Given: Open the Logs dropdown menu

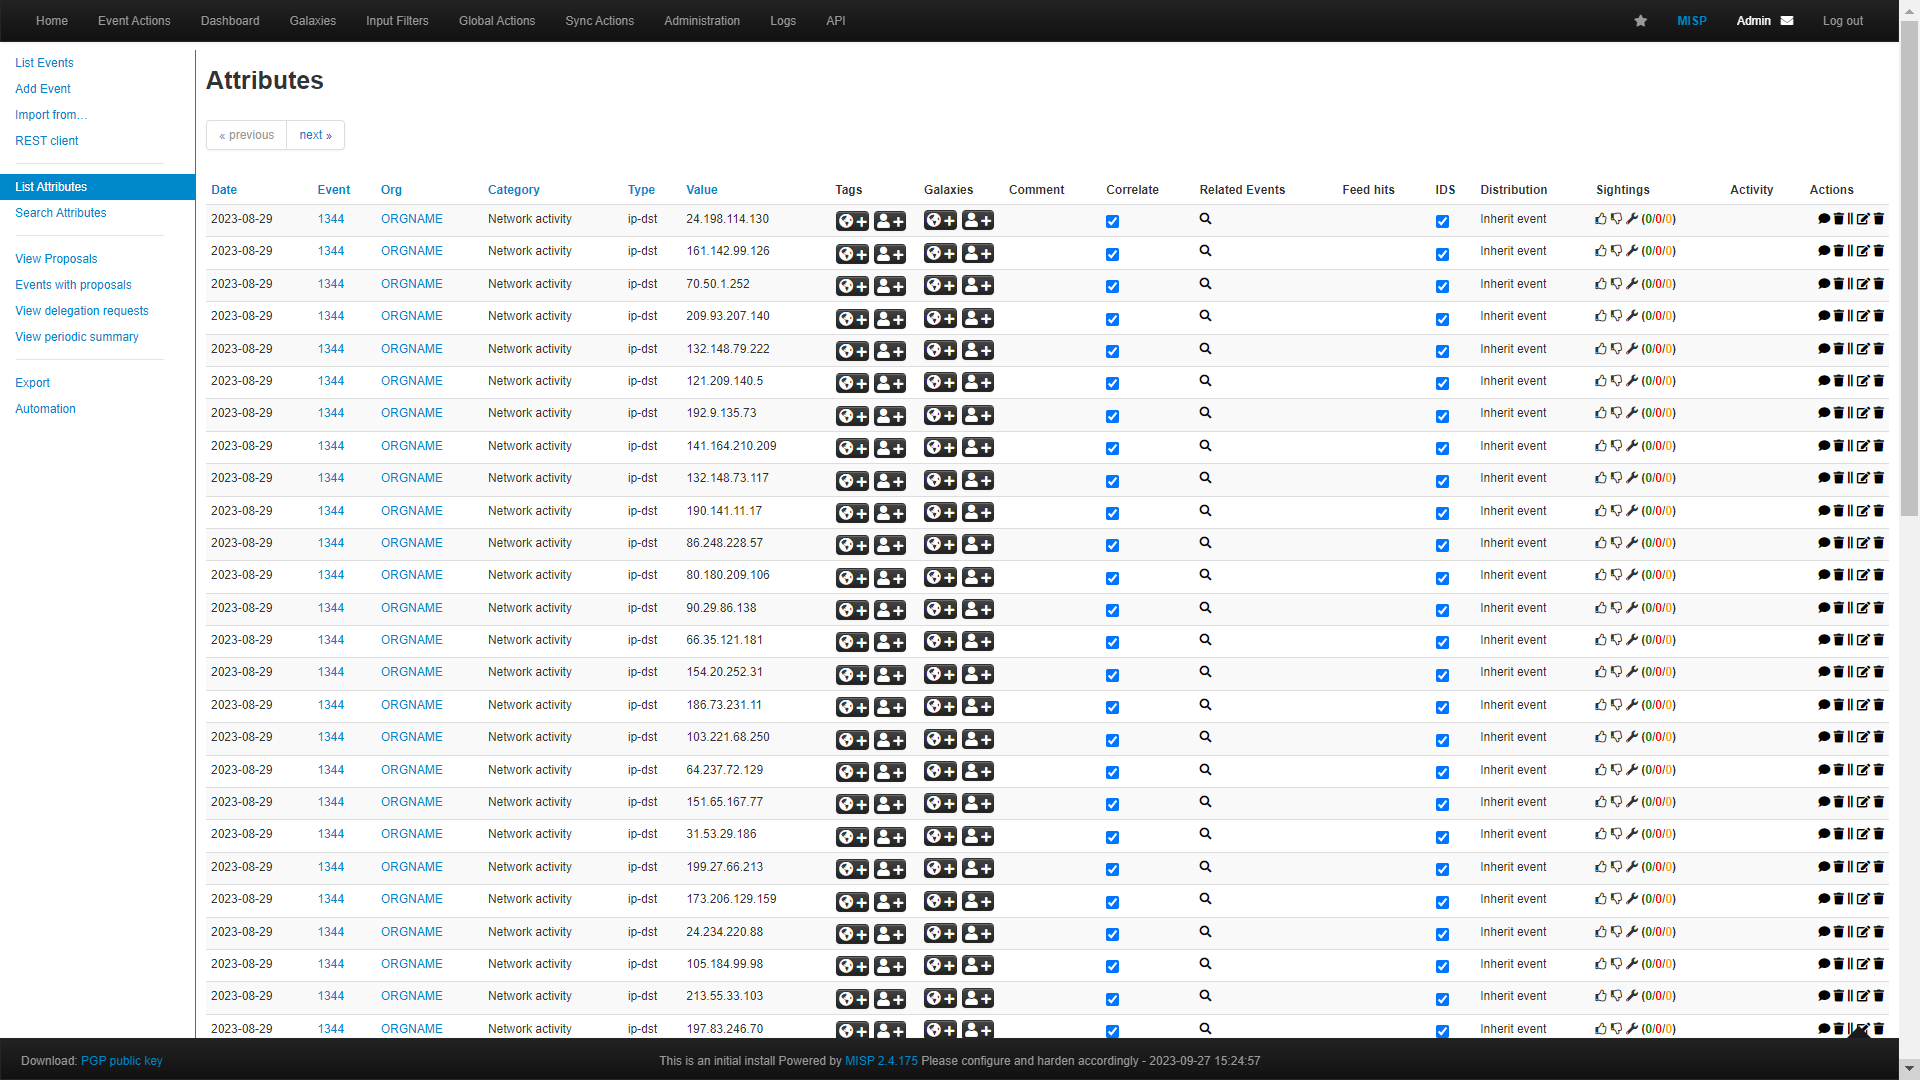Looking at the screenshot, I should tap(783, 21).
